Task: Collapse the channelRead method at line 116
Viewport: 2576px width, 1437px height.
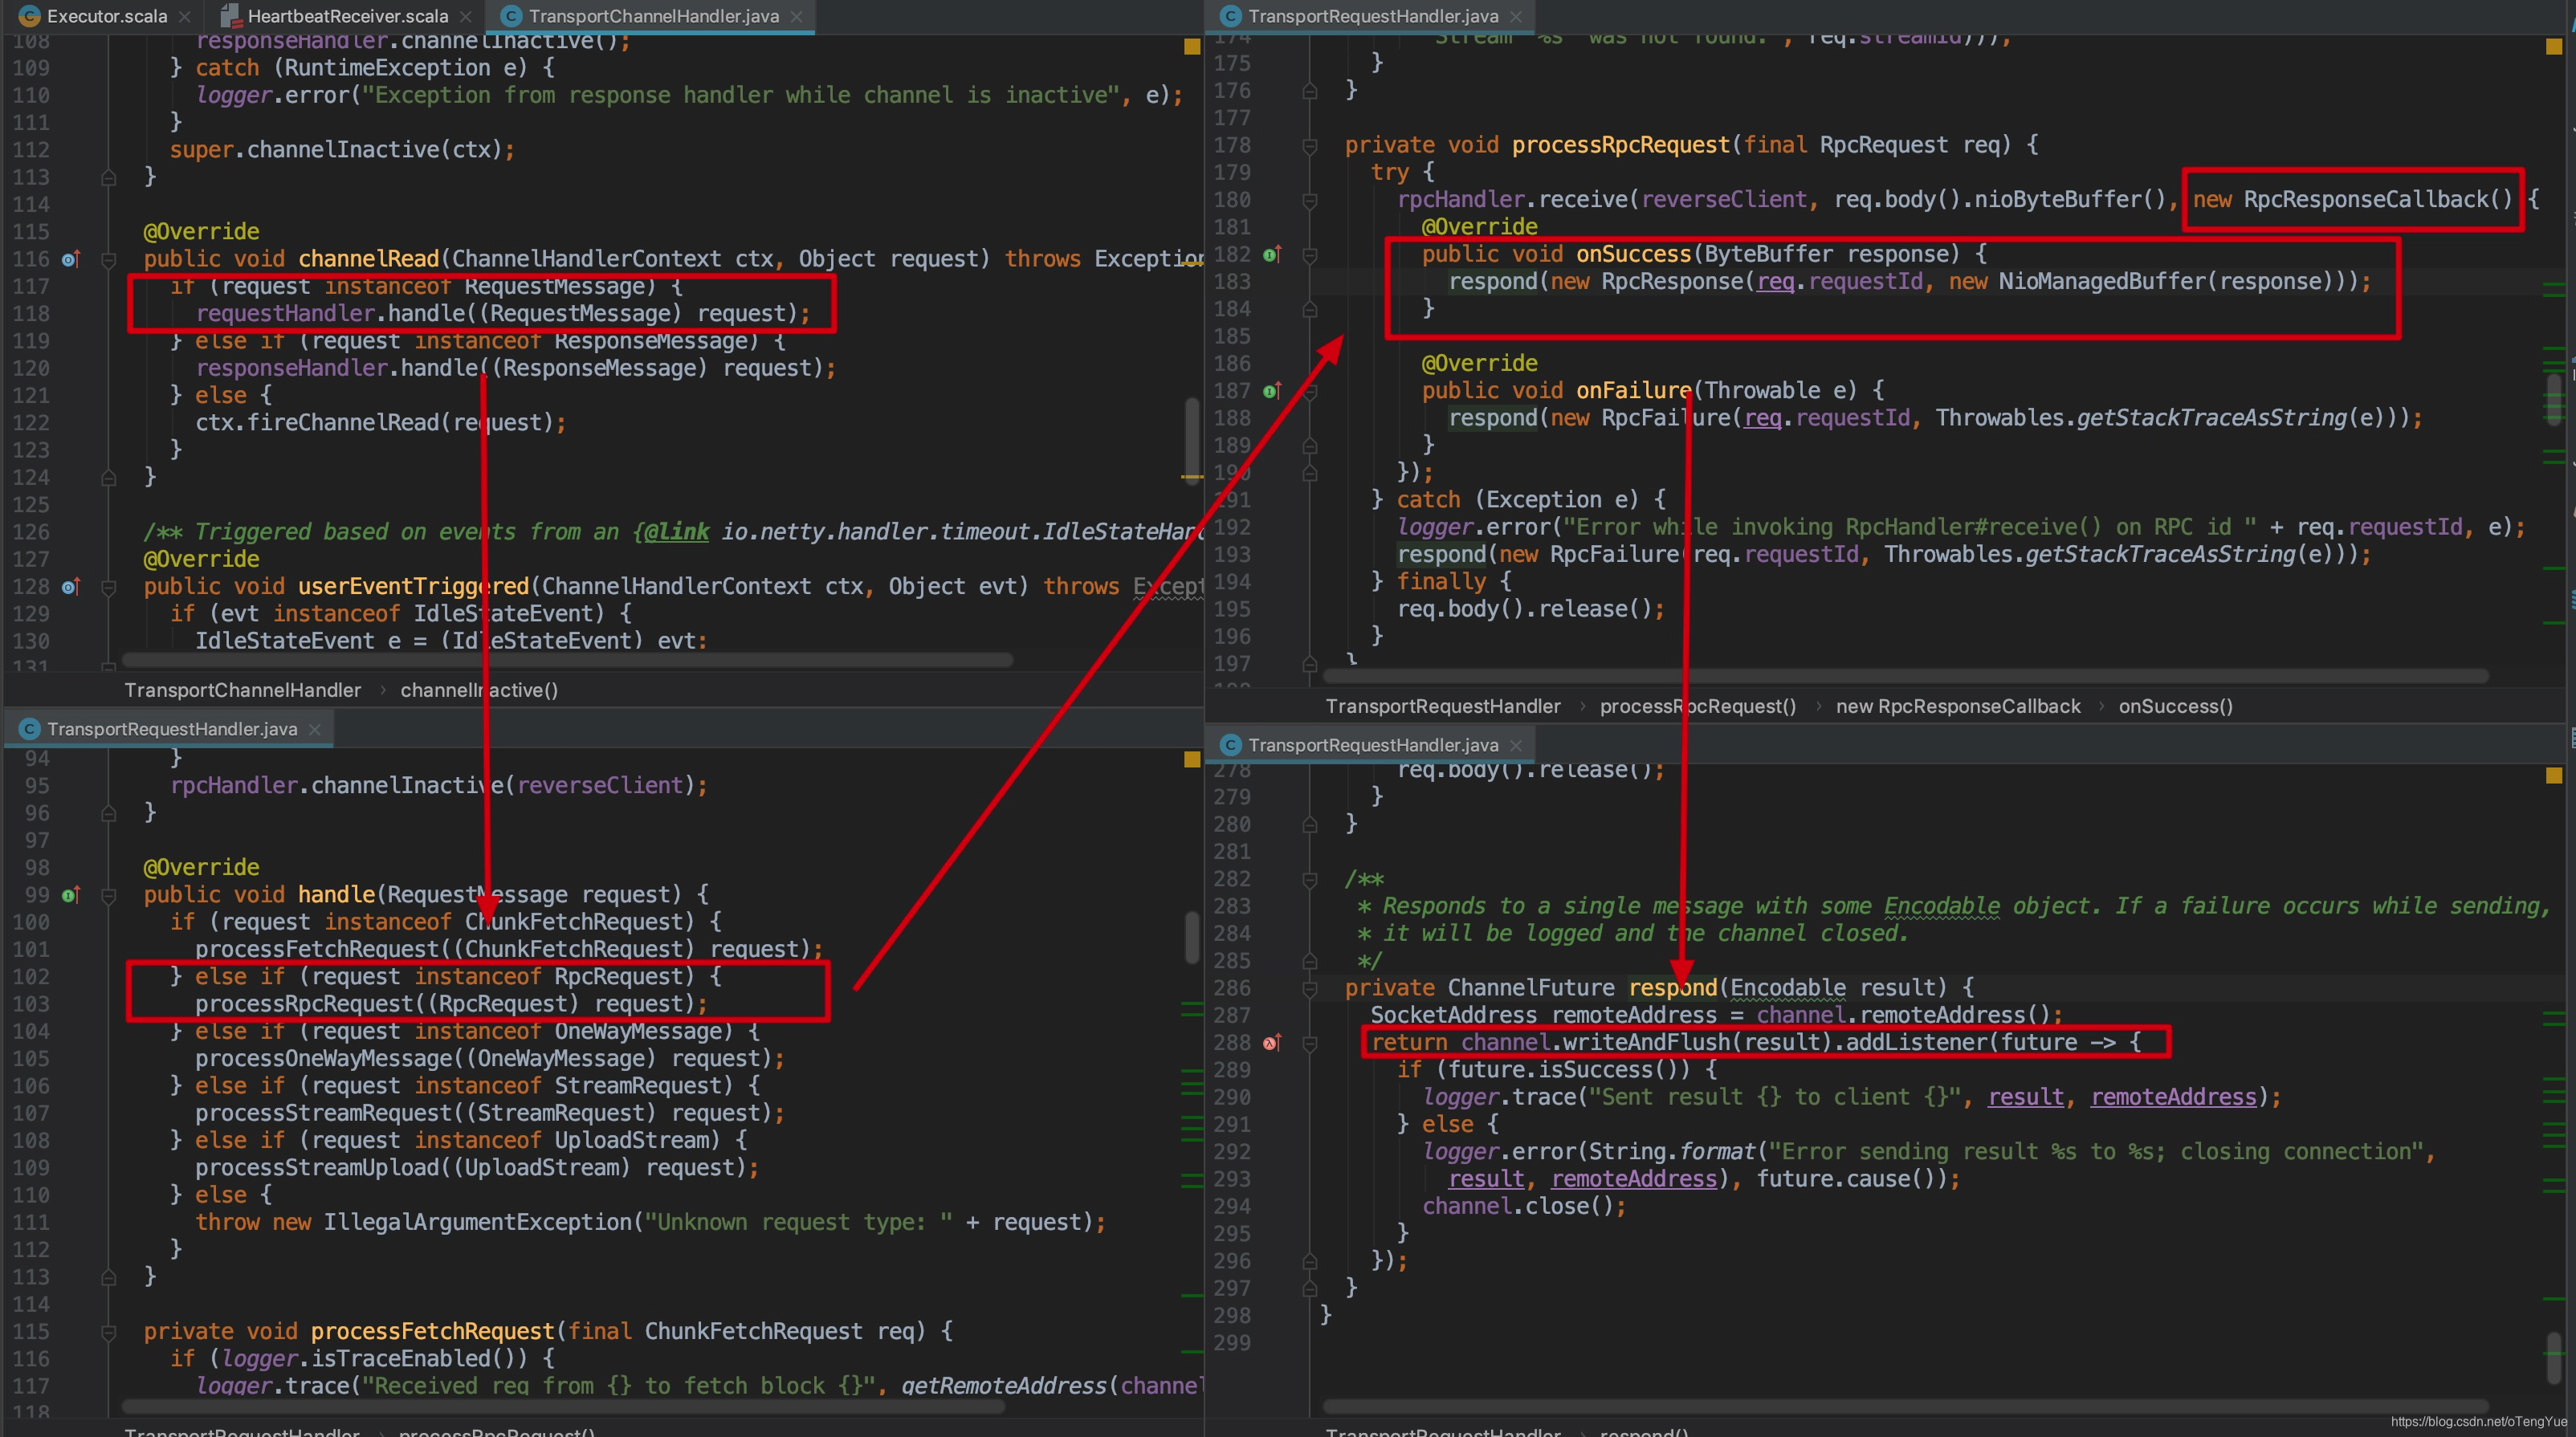Action: tap(109, 259)
